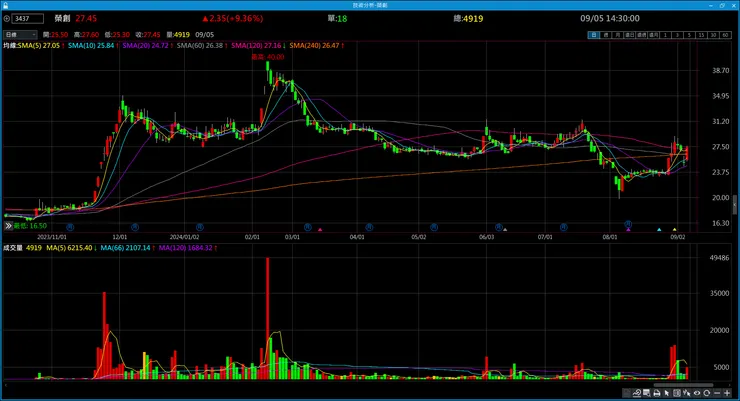
Task: Click the ▲2.35(+9.36%) change value
Action: (233, 19)
